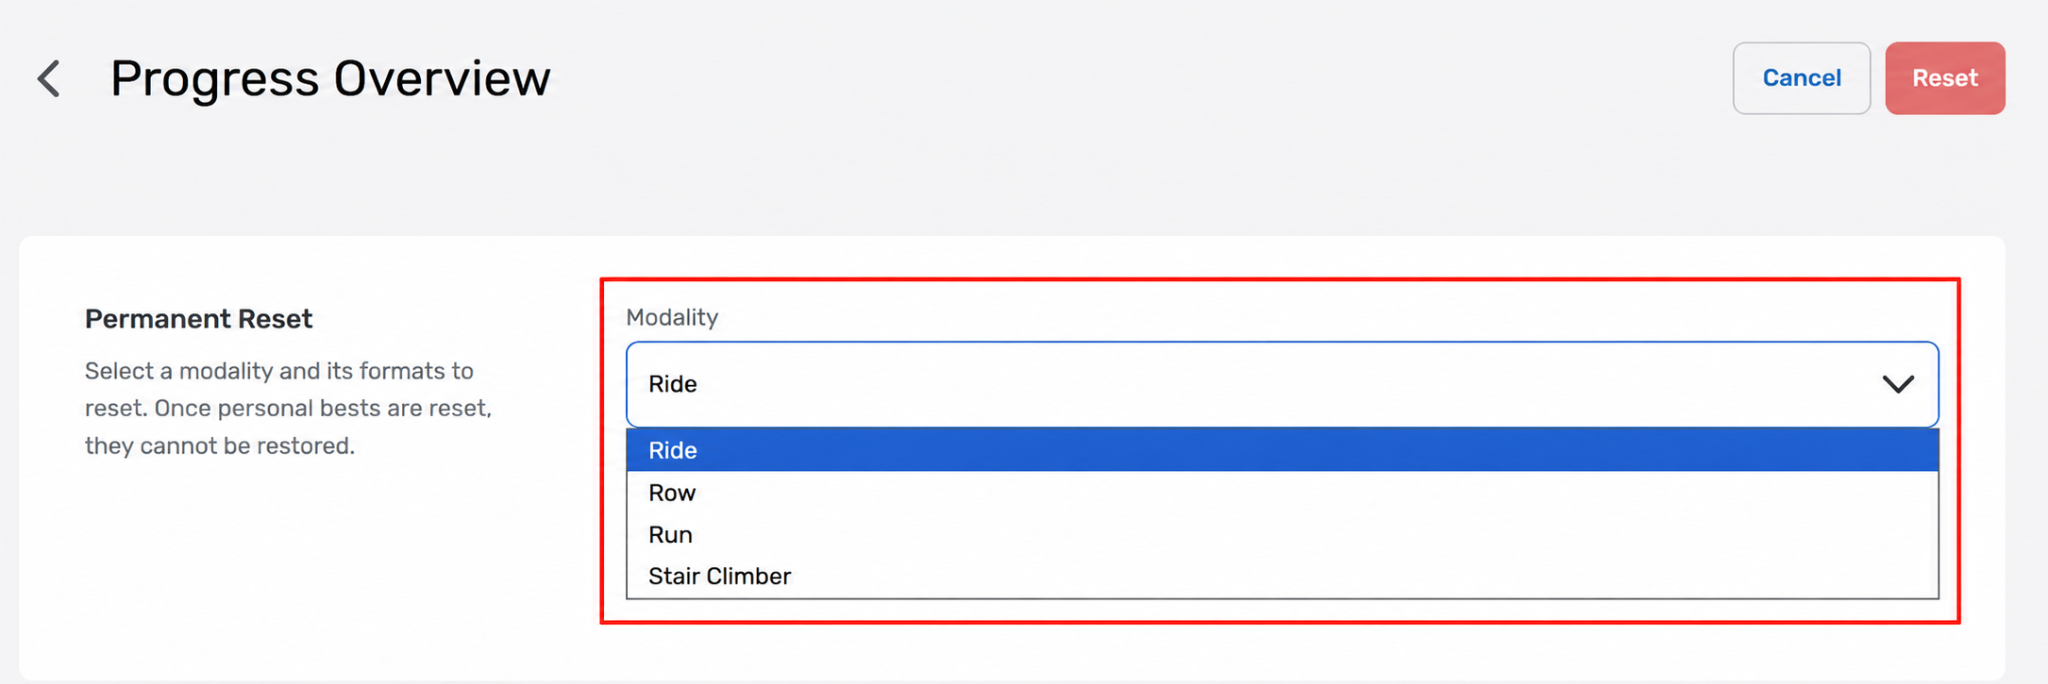Click the Permanent Reset heading
The height and width of the screenshot is (684, 2048).
coord(198,319)
